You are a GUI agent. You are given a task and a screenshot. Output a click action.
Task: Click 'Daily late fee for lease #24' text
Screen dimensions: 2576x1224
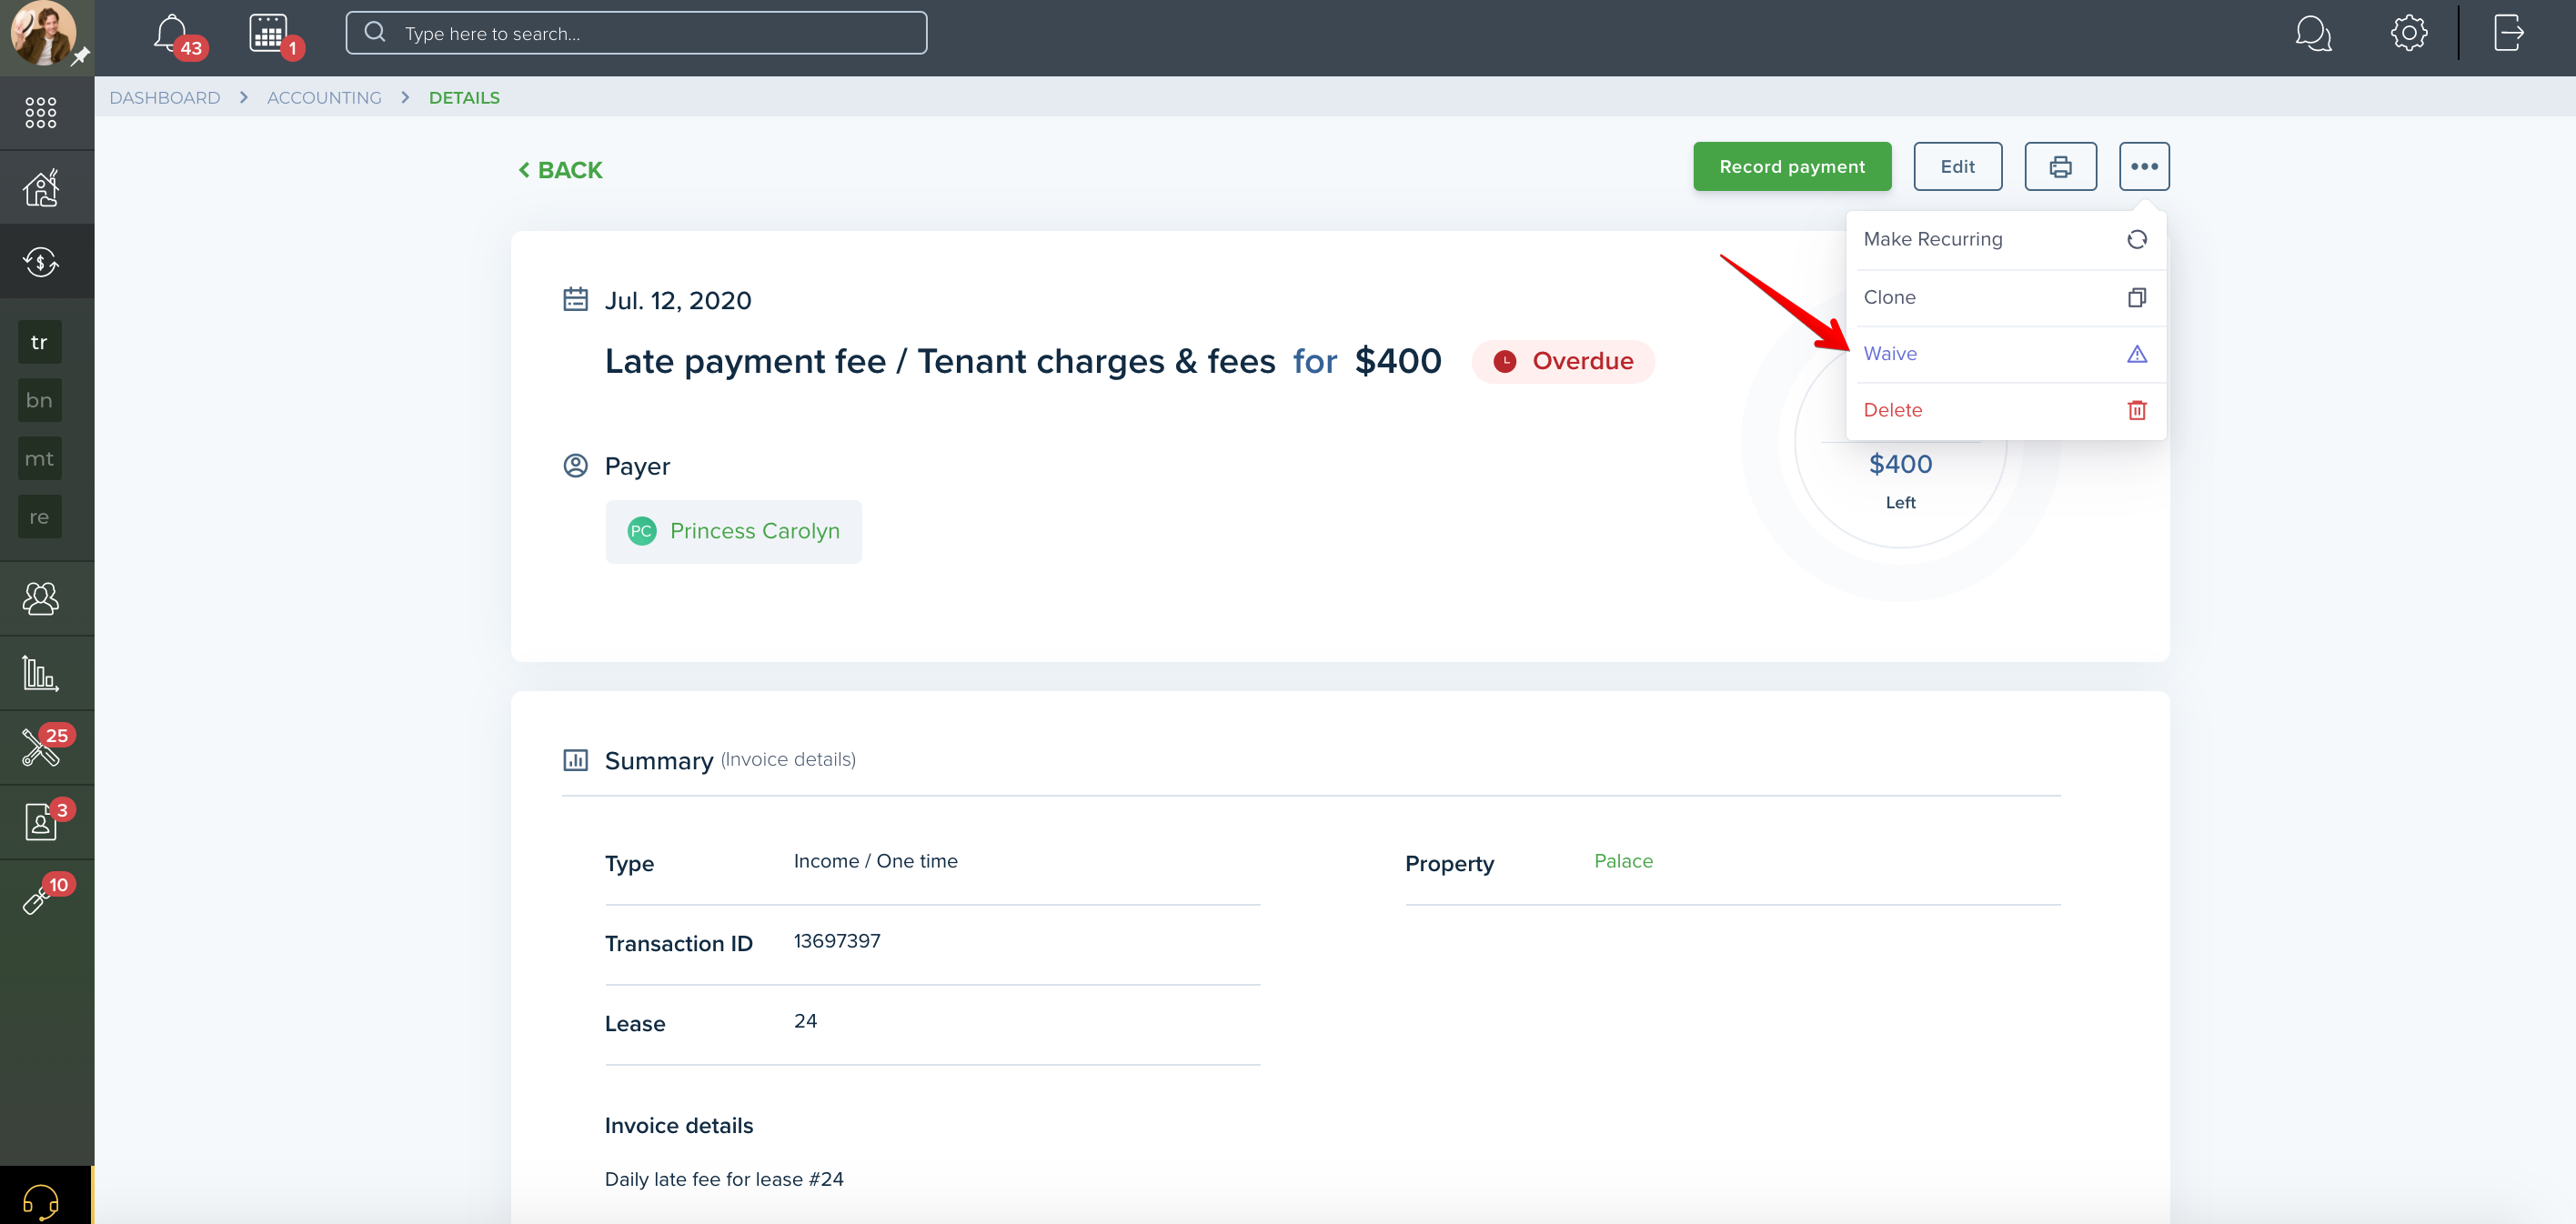[x=724, y=1179]
